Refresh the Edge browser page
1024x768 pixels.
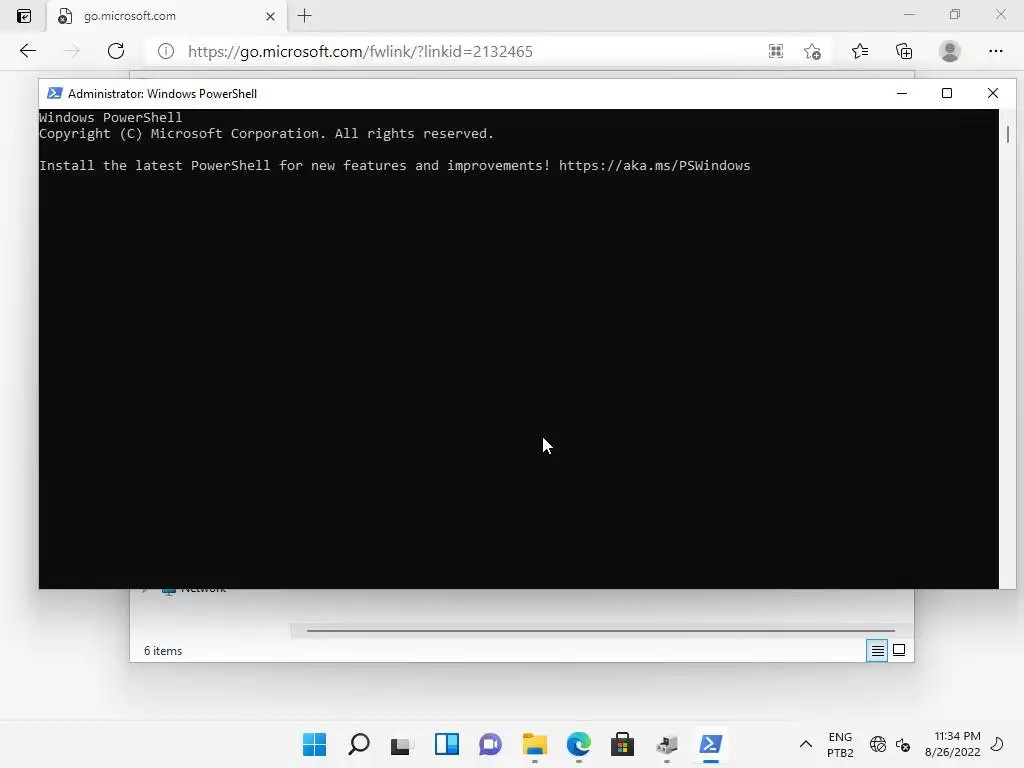click(x=116, y=51)
